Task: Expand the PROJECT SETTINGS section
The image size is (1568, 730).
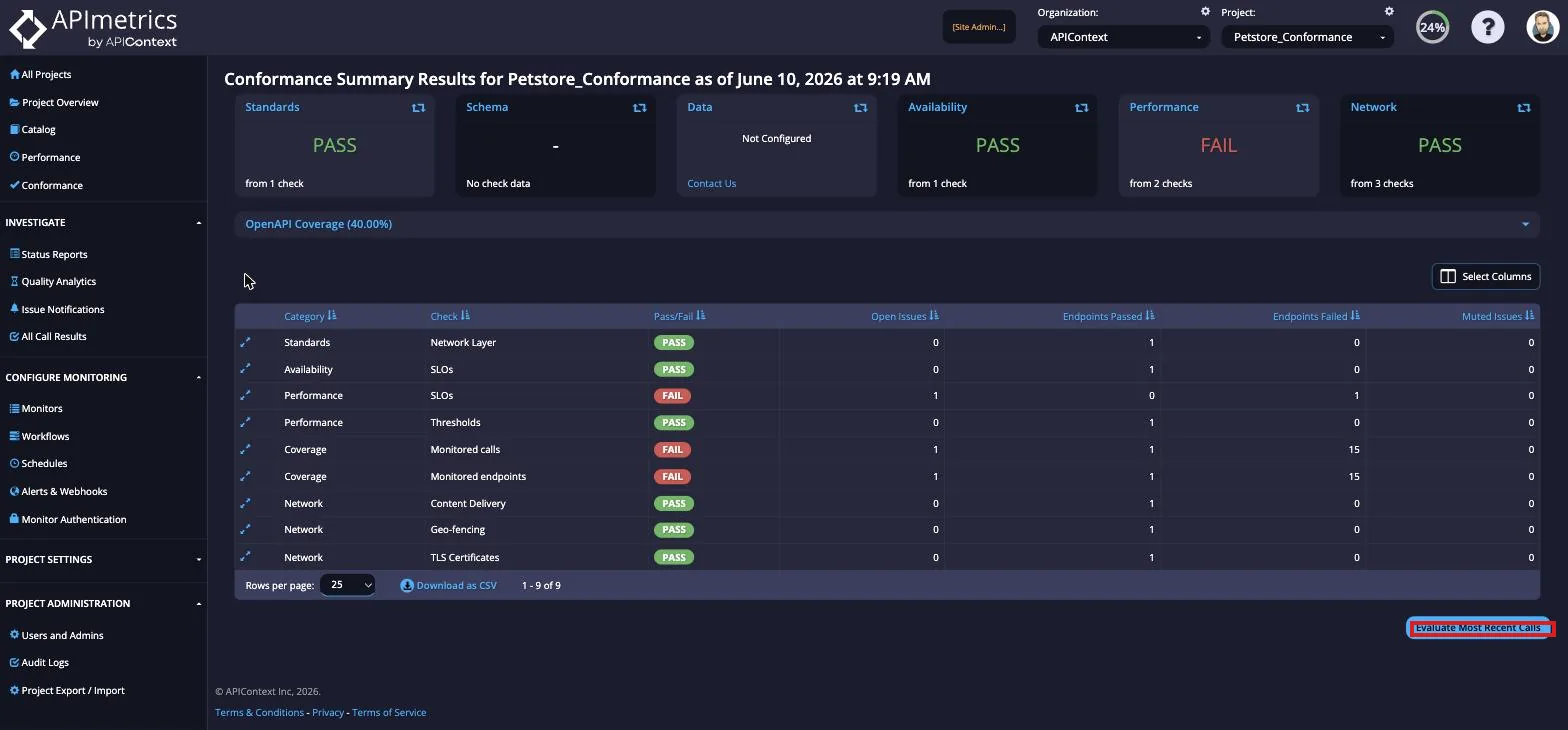Action: [103, 559]
